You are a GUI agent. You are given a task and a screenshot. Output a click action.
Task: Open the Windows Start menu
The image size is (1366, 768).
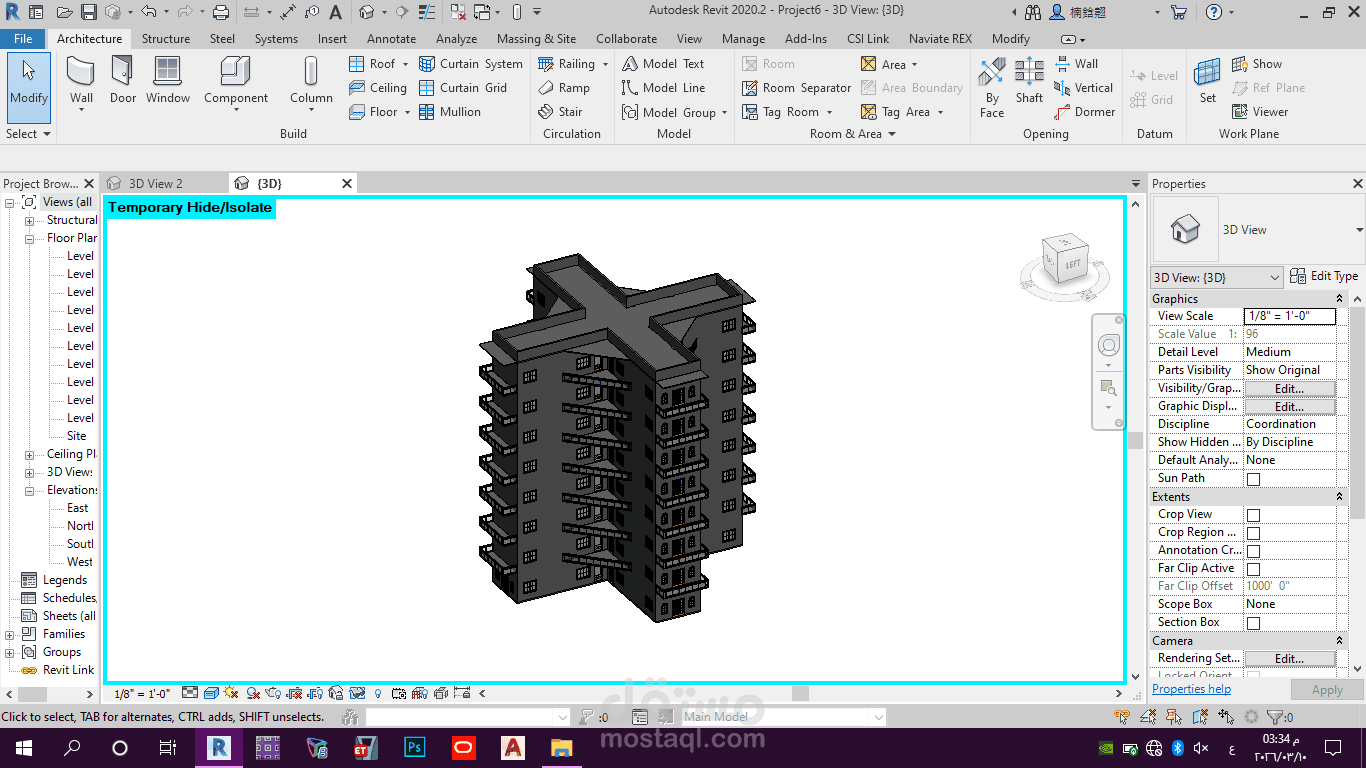click(x=22, y=747)
